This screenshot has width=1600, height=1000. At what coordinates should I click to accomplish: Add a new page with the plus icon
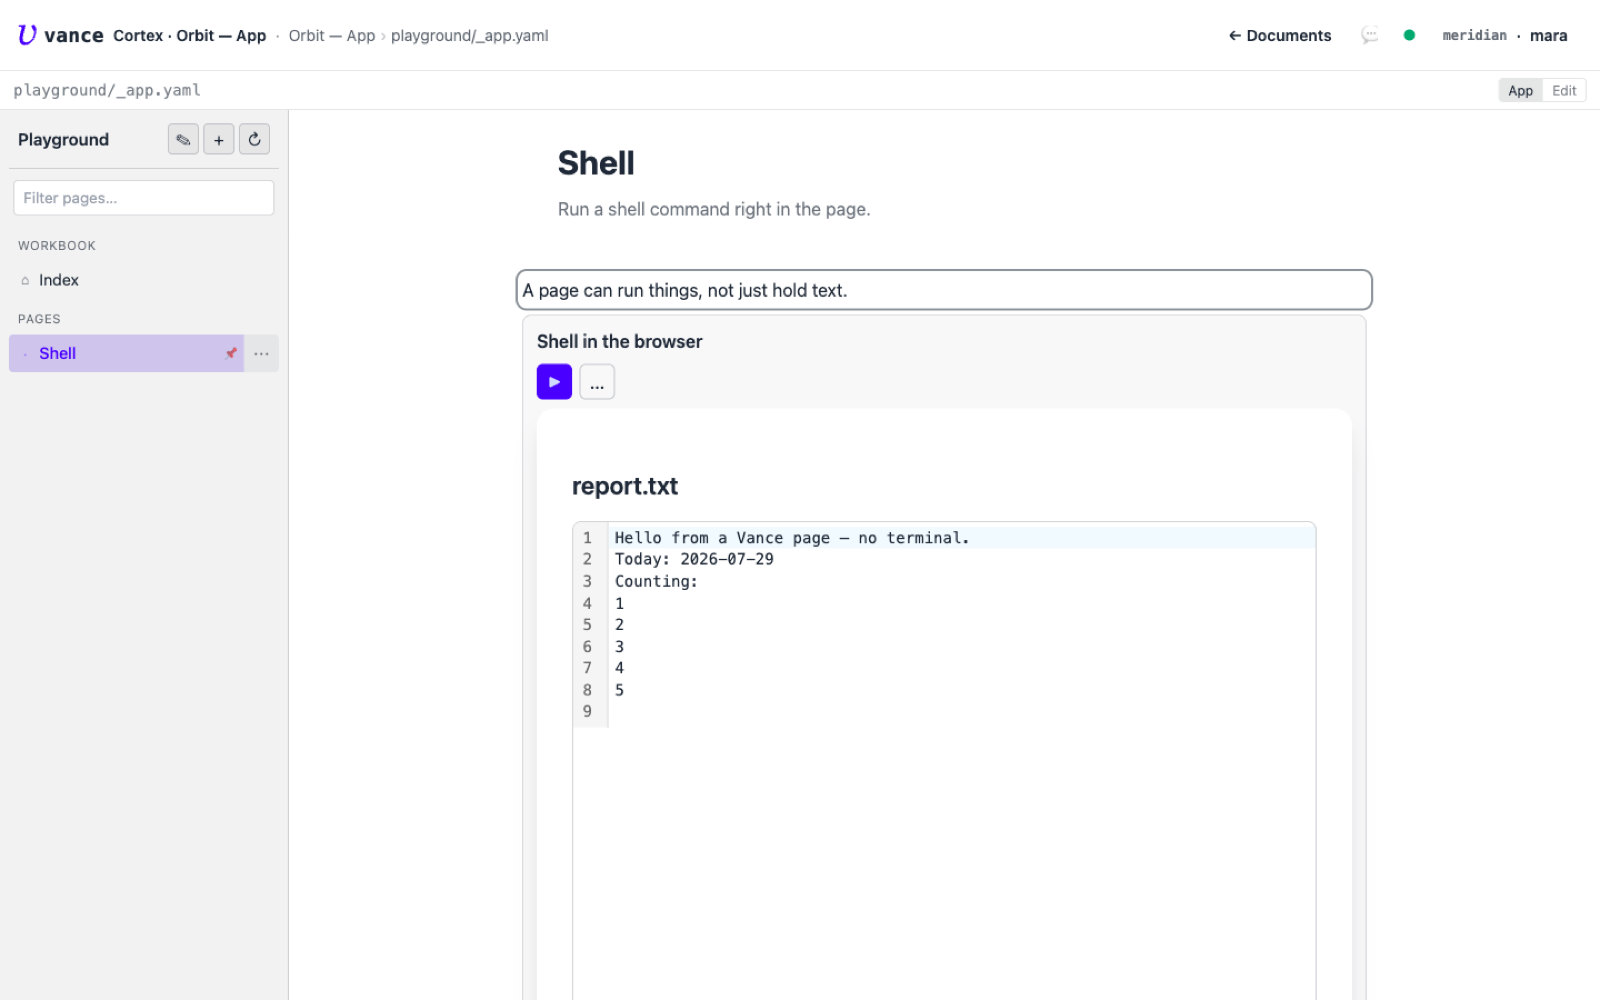coord(219,139)
